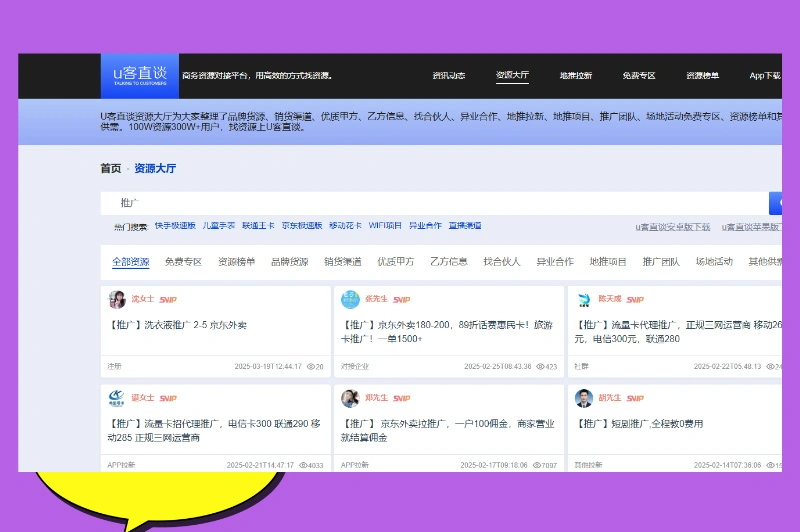Select the 销货渠道 category tab
The height and width of the screenshot is (532, 800).
click(x=343, y=262)
